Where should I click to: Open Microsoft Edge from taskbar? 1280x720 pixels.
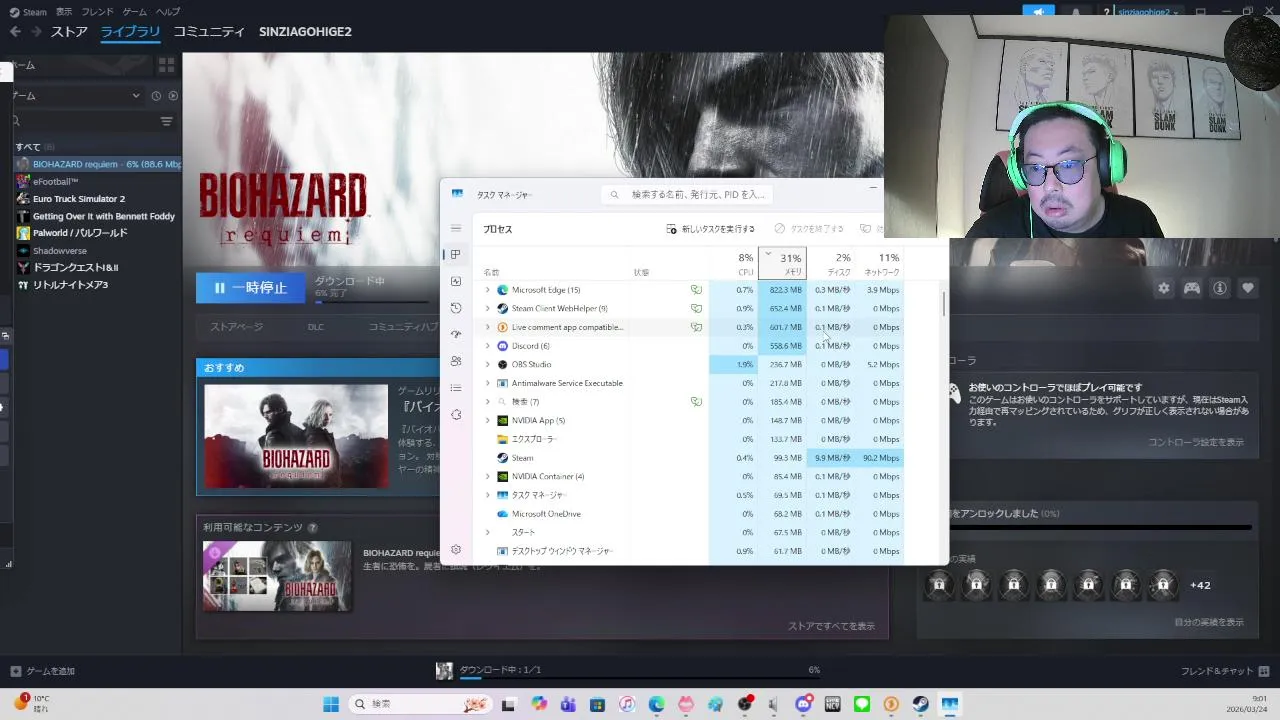pos(656,704)
